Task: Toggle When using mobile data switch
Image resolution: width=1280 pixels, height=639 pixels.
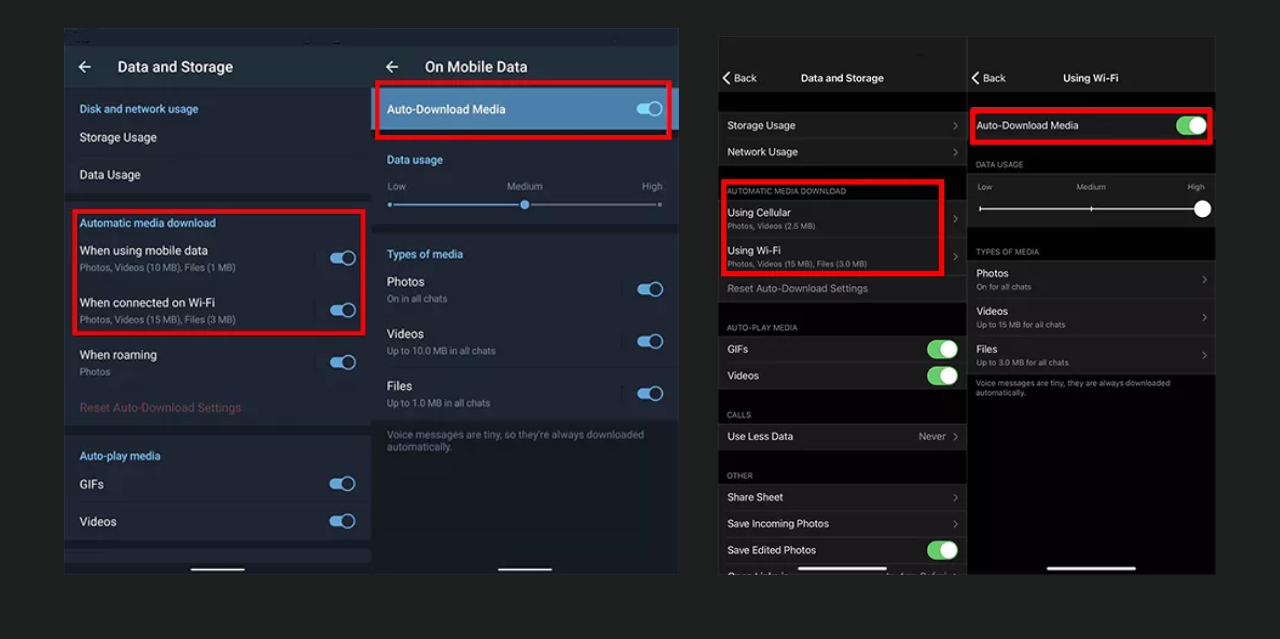Action: coord(342,258)
